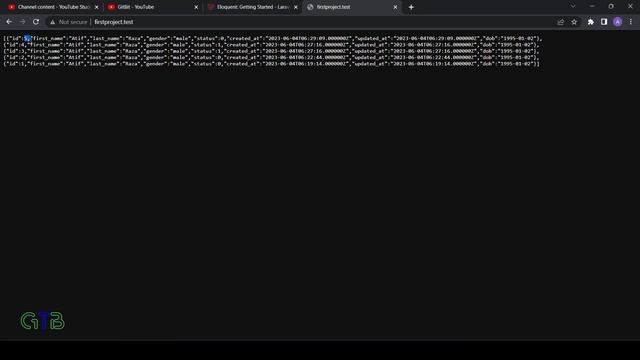Switch to the GitBit YouTube tab

(x=153, y=7)
